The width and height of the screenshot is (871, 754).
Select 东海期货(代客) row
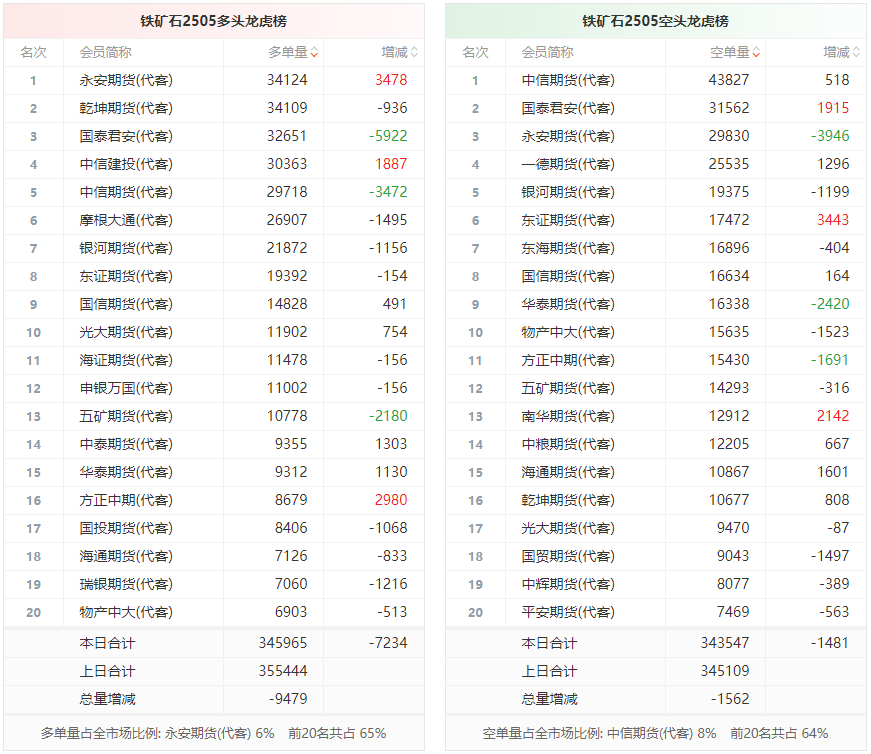pyautogui.click(x=655, y=248)
